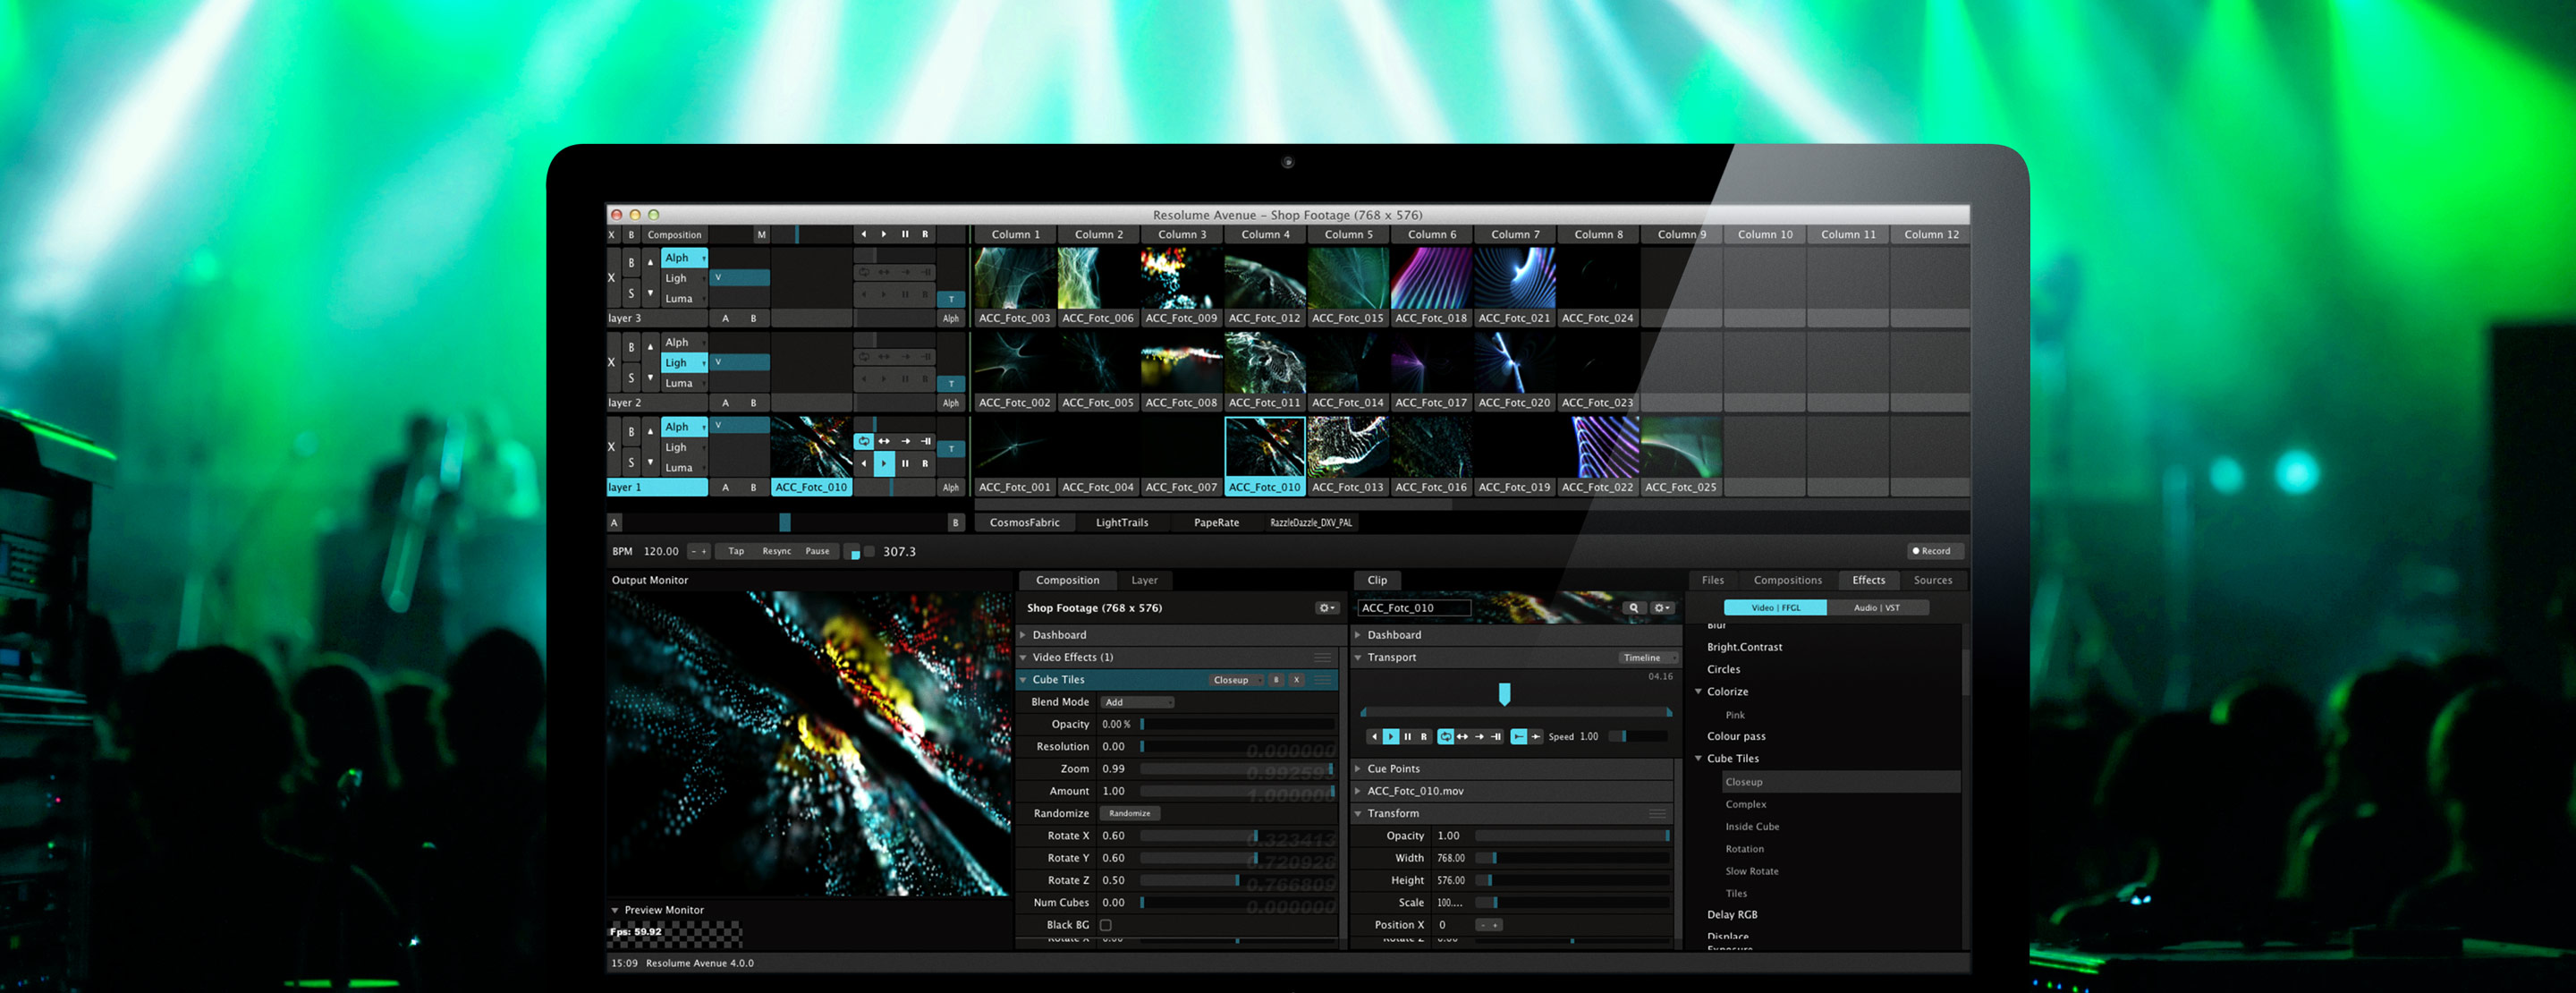
Task: Pause clip playback in the Transport panel
Action: click(x=1409, y=737)
